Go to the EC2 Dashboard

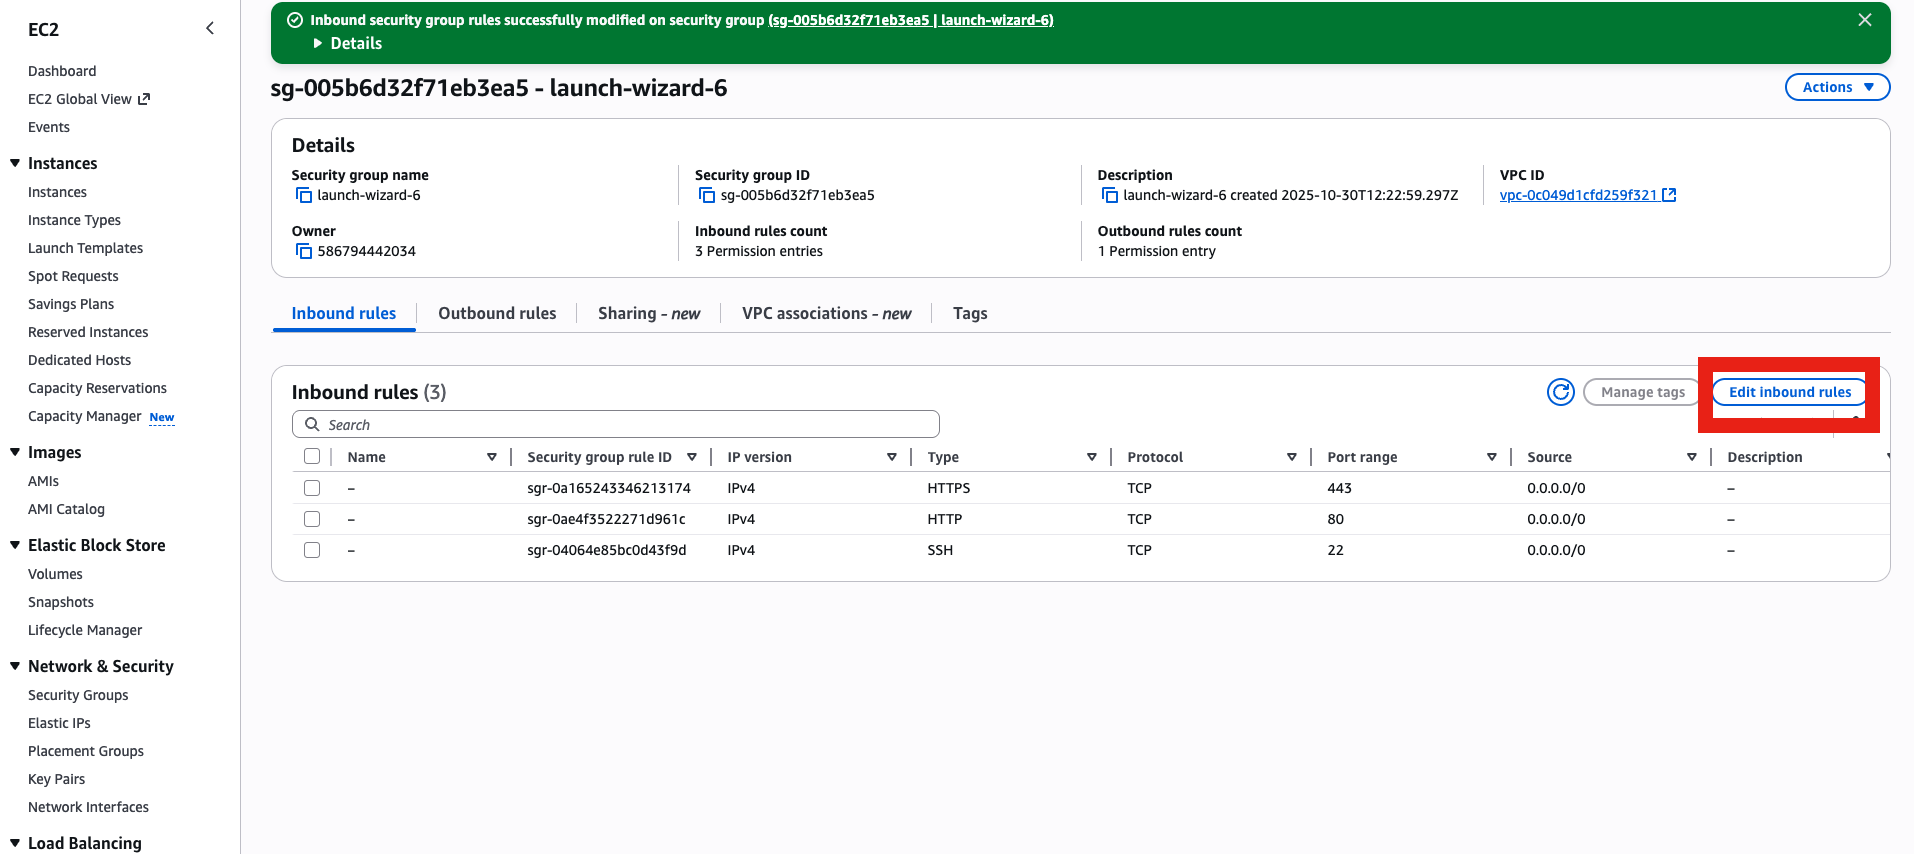tap(62, 71)
